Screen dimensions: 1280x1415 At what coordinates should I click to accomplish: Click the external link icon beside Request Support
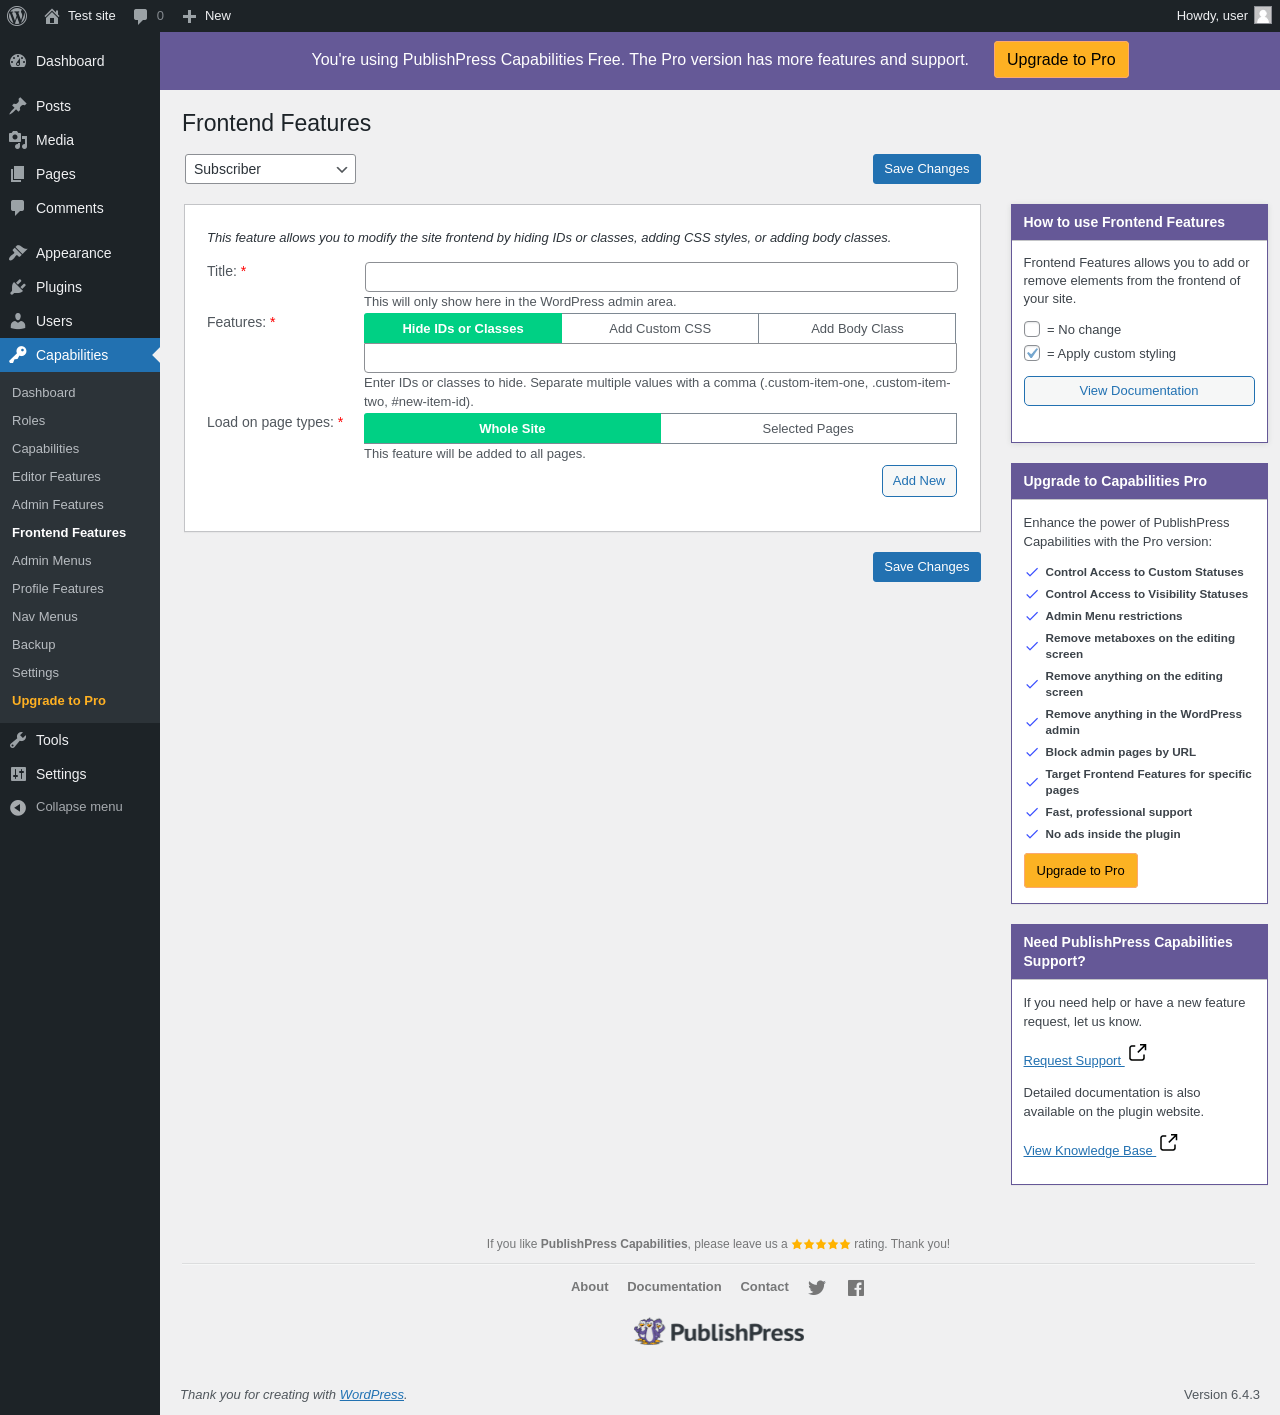pos(1138,1052)
